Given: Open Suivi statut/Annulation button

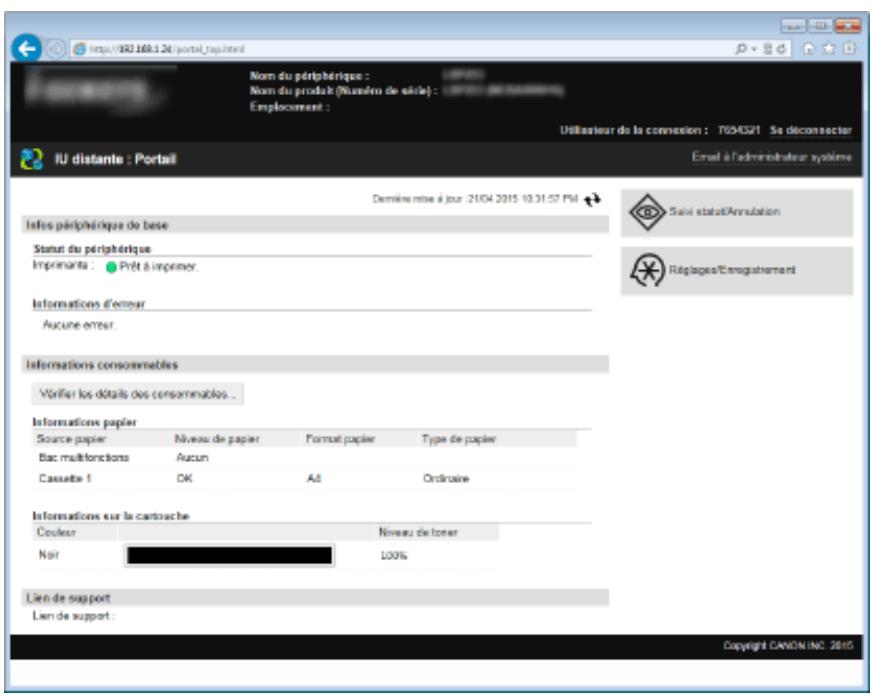Looking at the screenshot, I should (737, 212).
